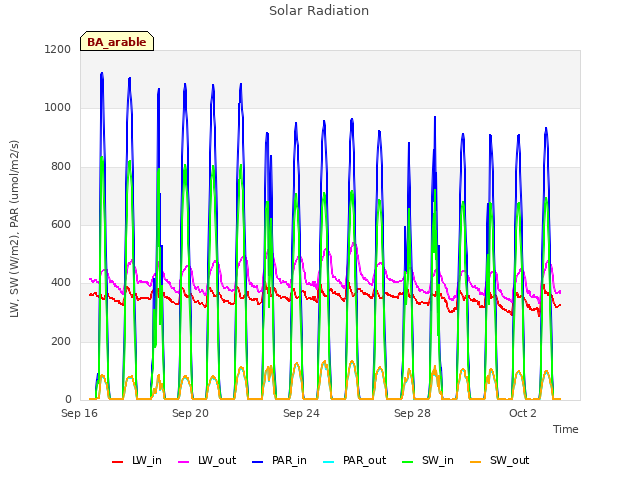The width and height of the screenshot is (640, 480).
Task: Click the 600 y-axis tick label
Action: (x=61, y=224)
